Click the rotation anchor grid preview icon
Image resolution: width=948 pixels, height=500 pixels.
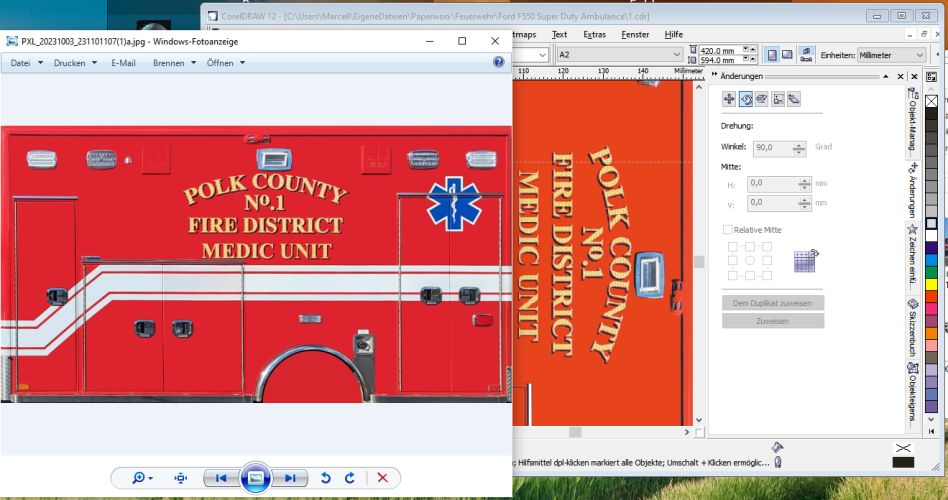tap(806, 261)
